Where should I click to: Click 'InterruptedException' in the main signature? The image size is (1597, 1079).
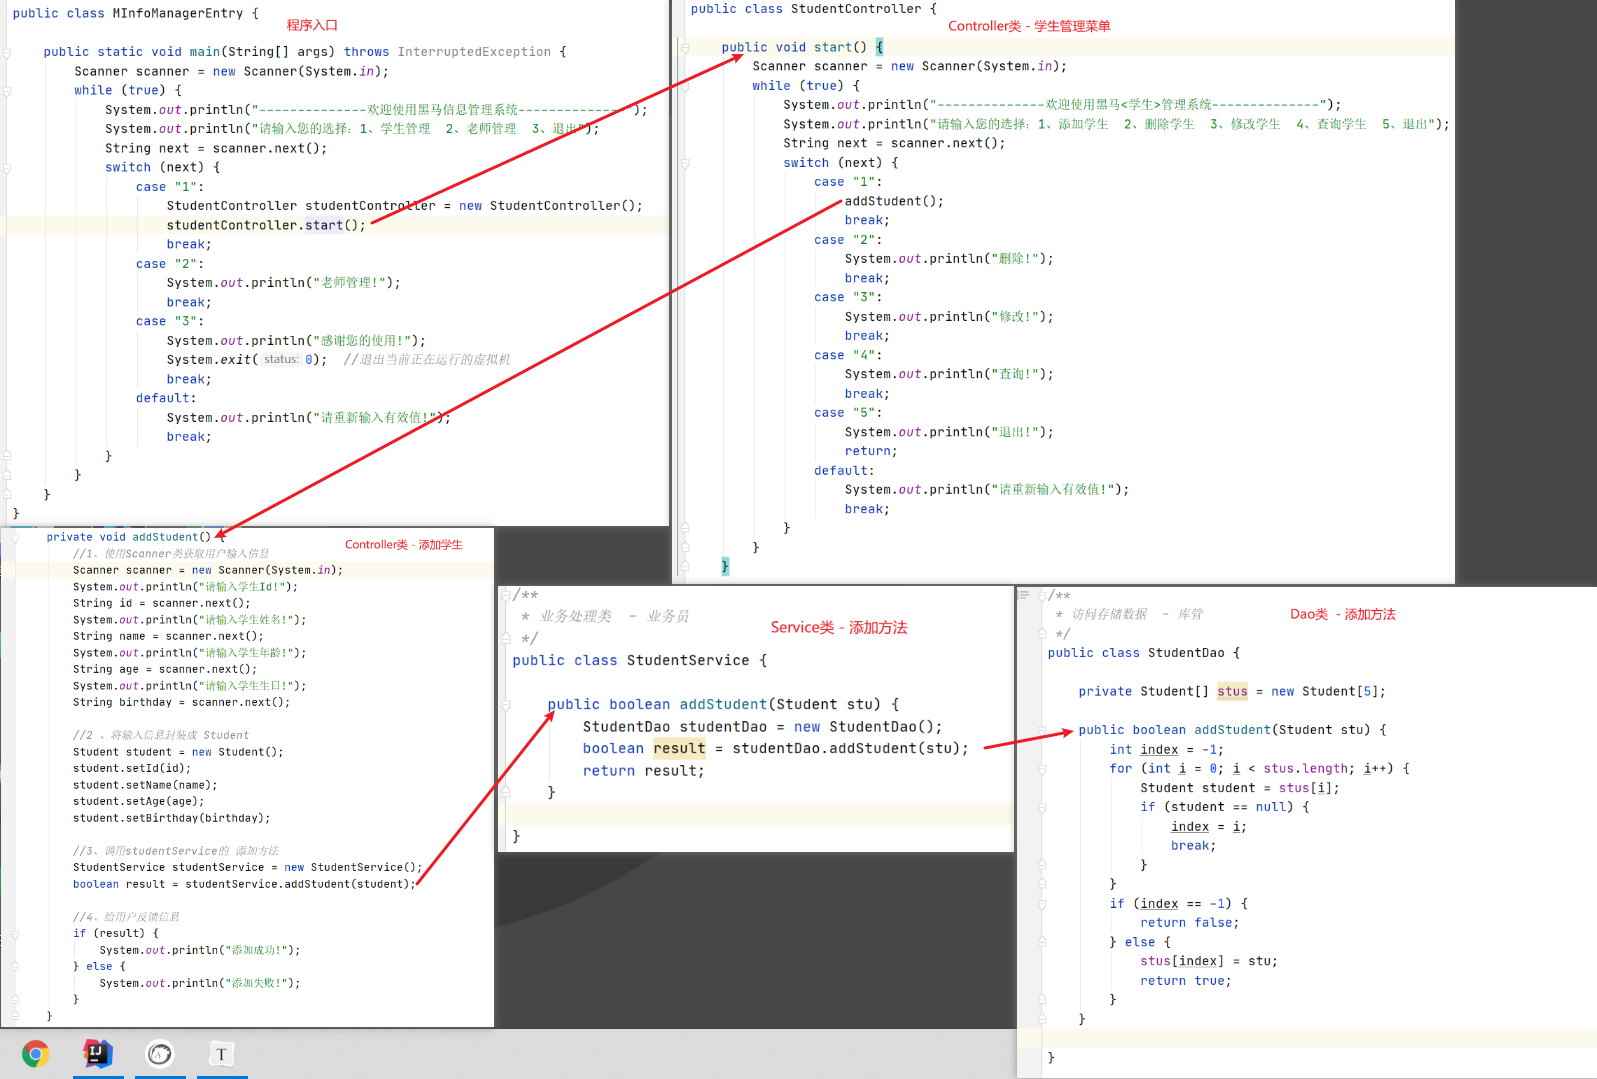click(x=474, y=52)
